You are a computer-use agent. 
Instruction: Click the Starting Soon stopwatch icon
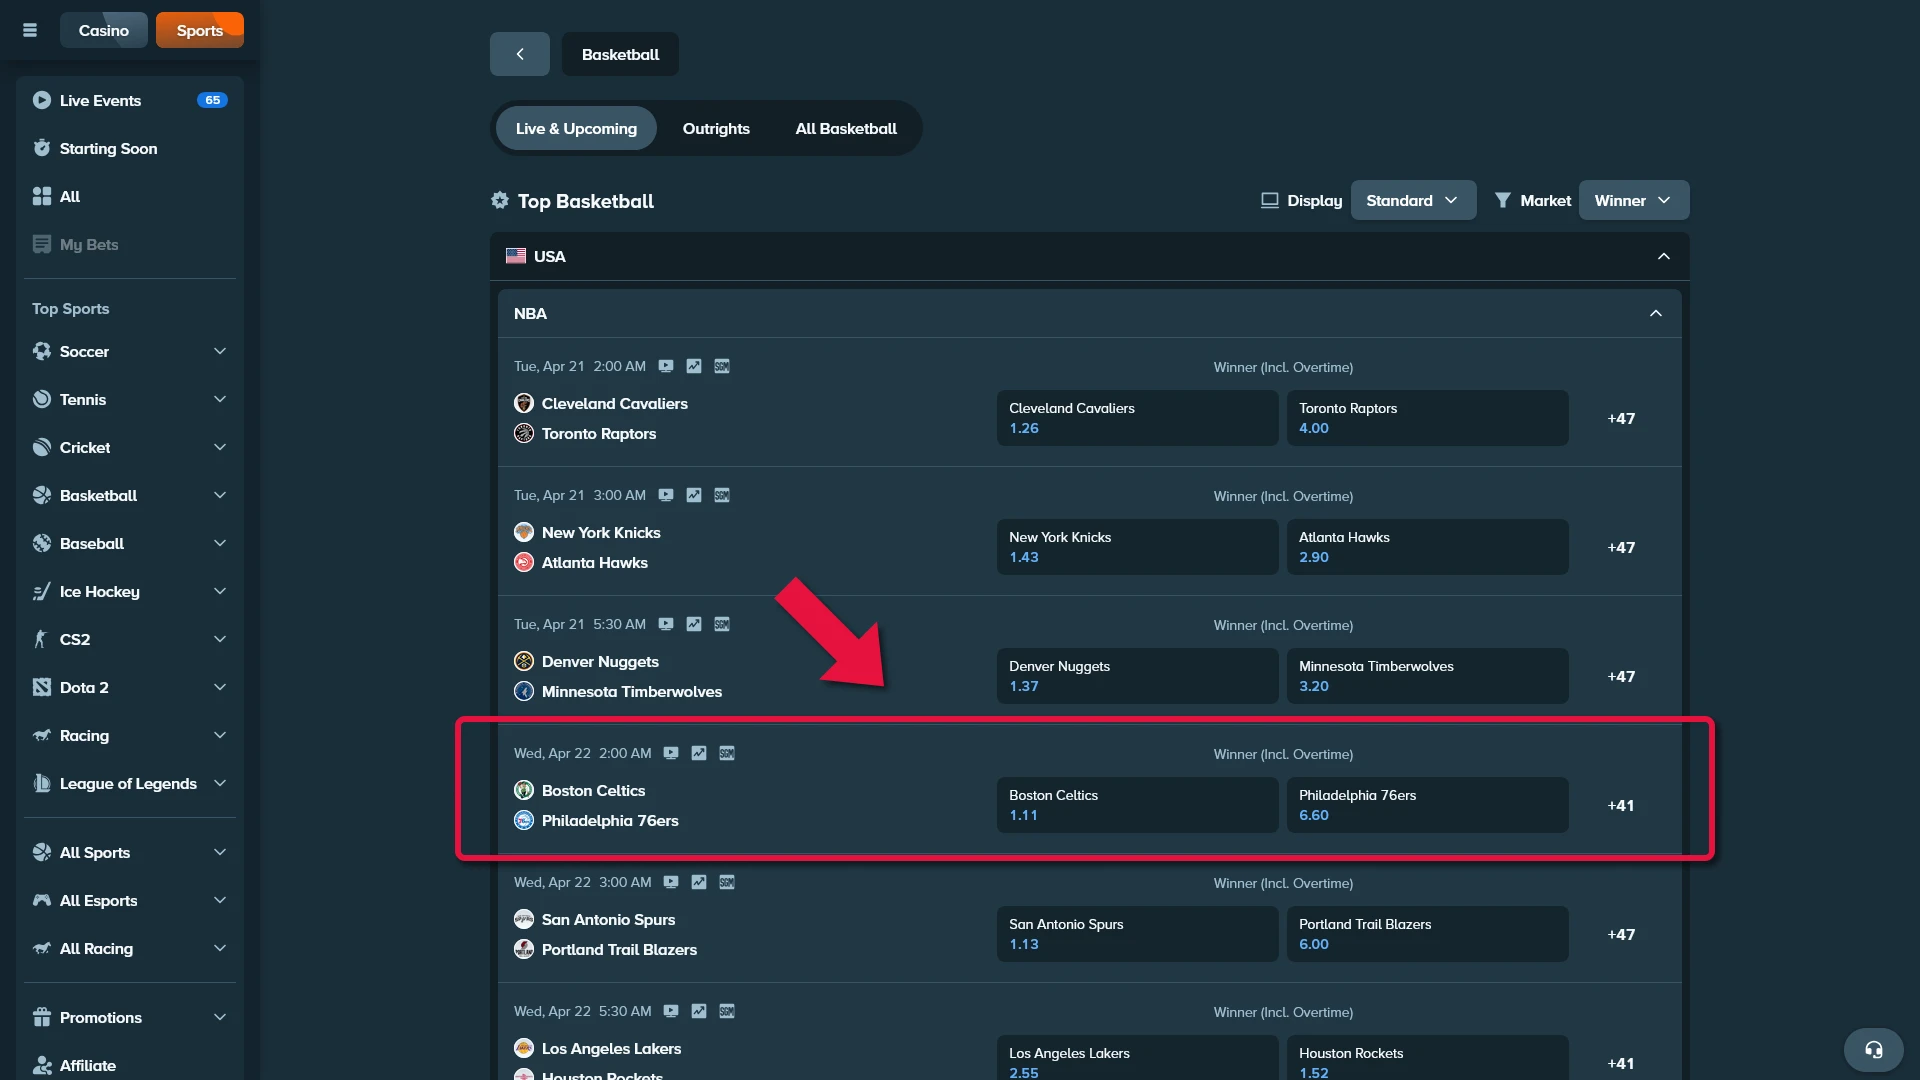point(41,148)
